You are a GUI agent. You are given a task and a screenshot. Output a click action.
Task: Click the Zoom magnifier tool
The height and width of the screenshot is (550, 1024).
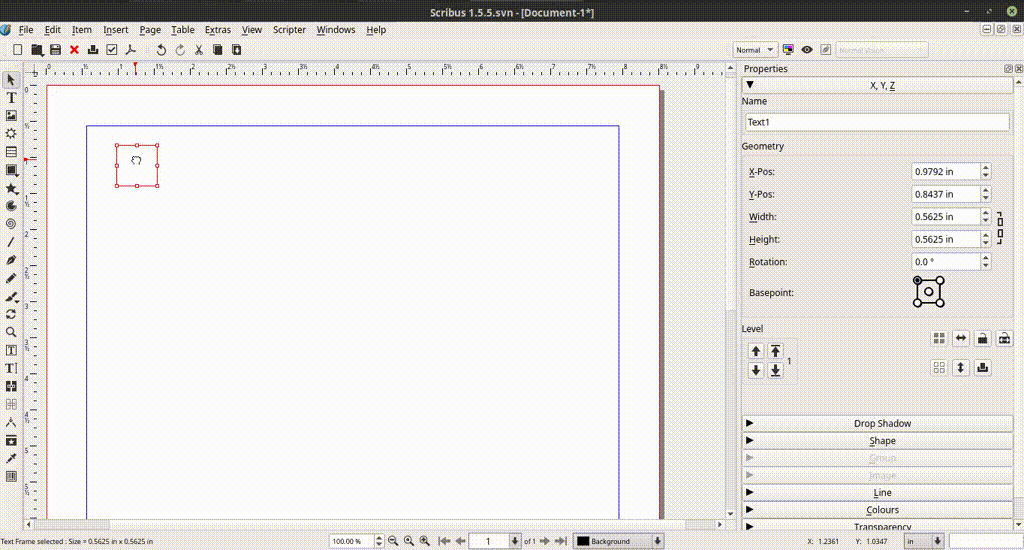click(11, 332)
